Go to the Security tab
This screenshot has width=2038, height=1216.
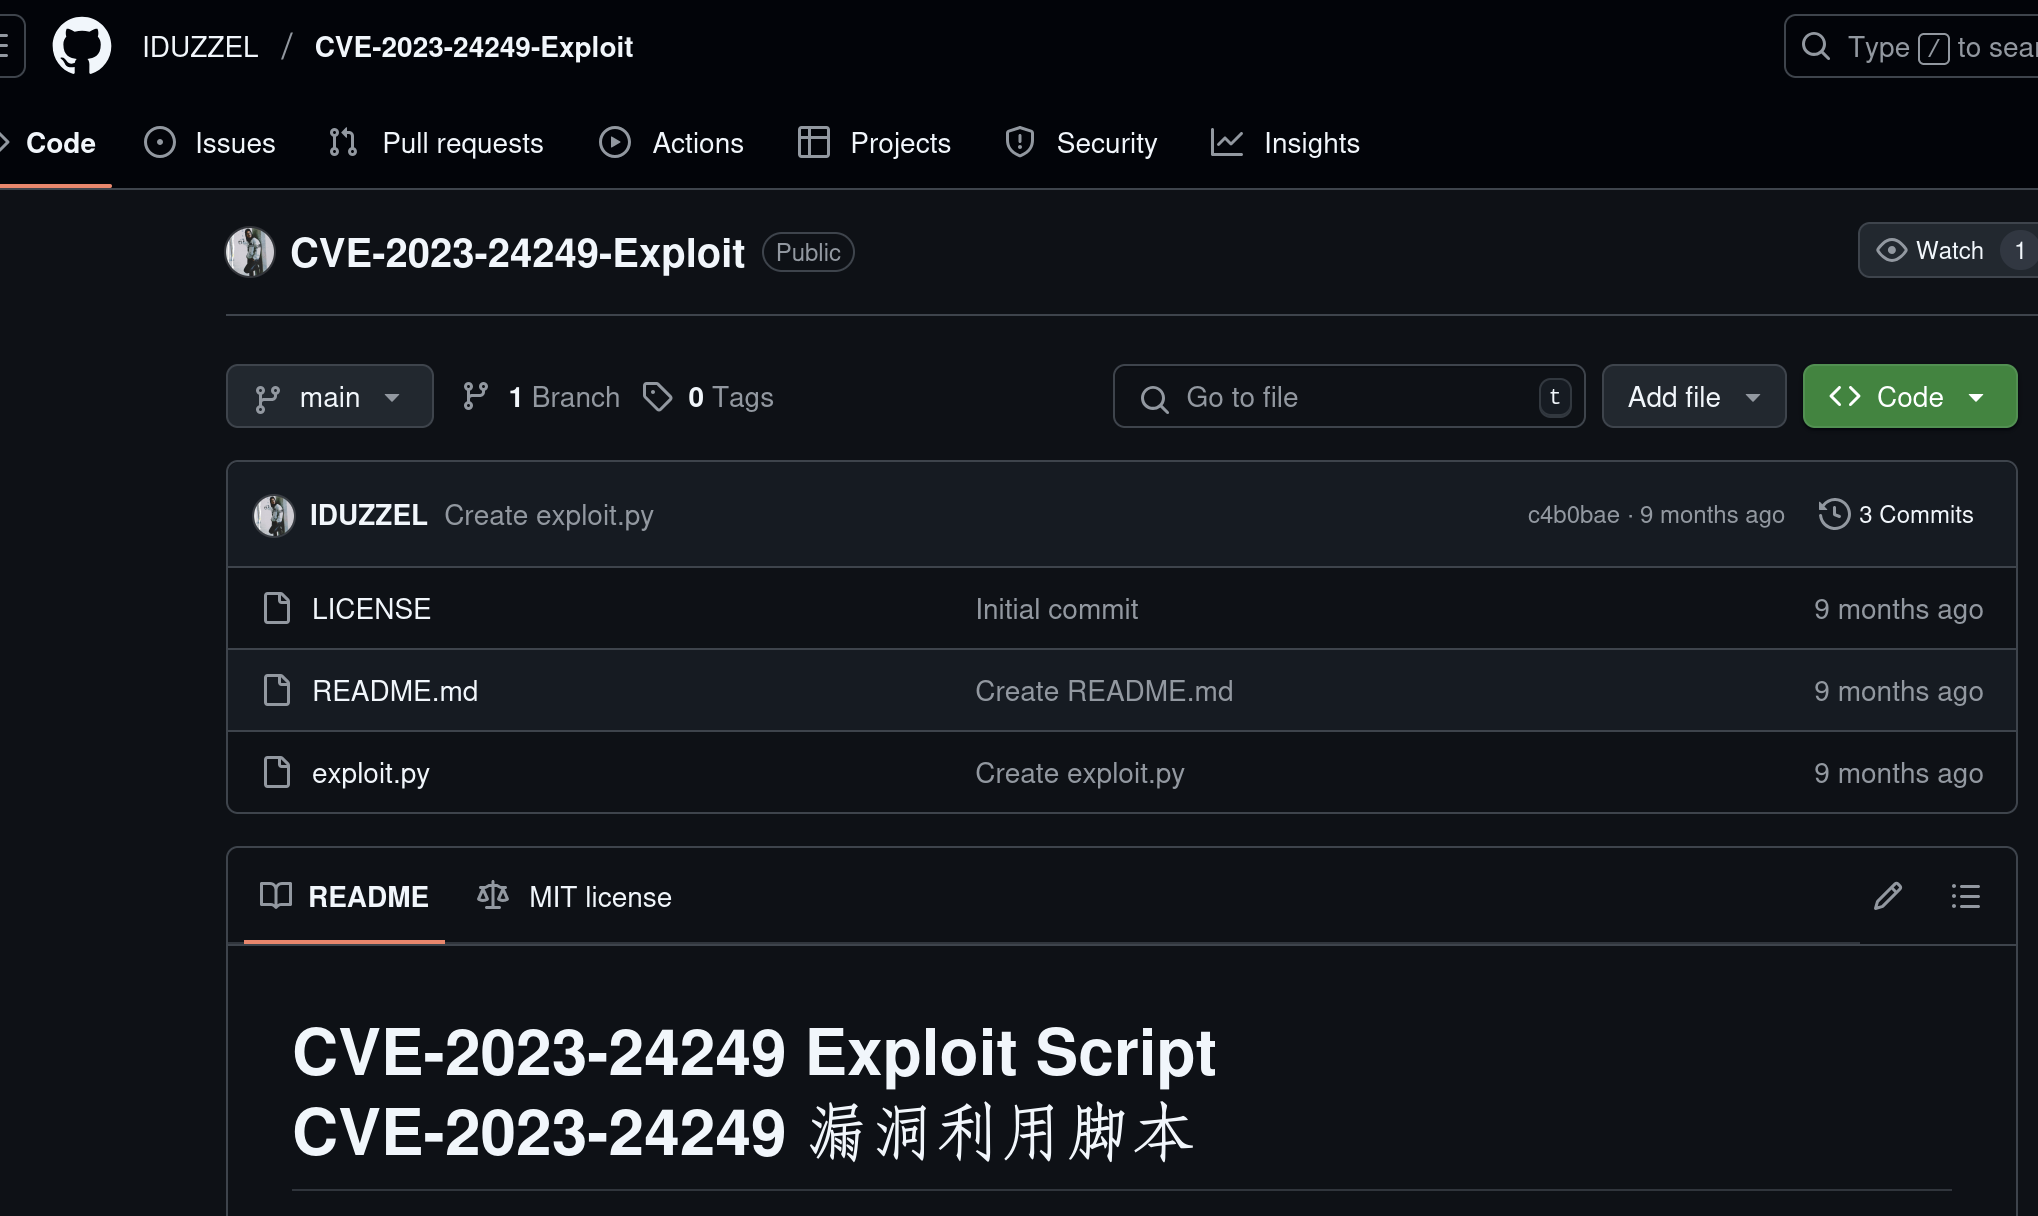coord(1081,143)
